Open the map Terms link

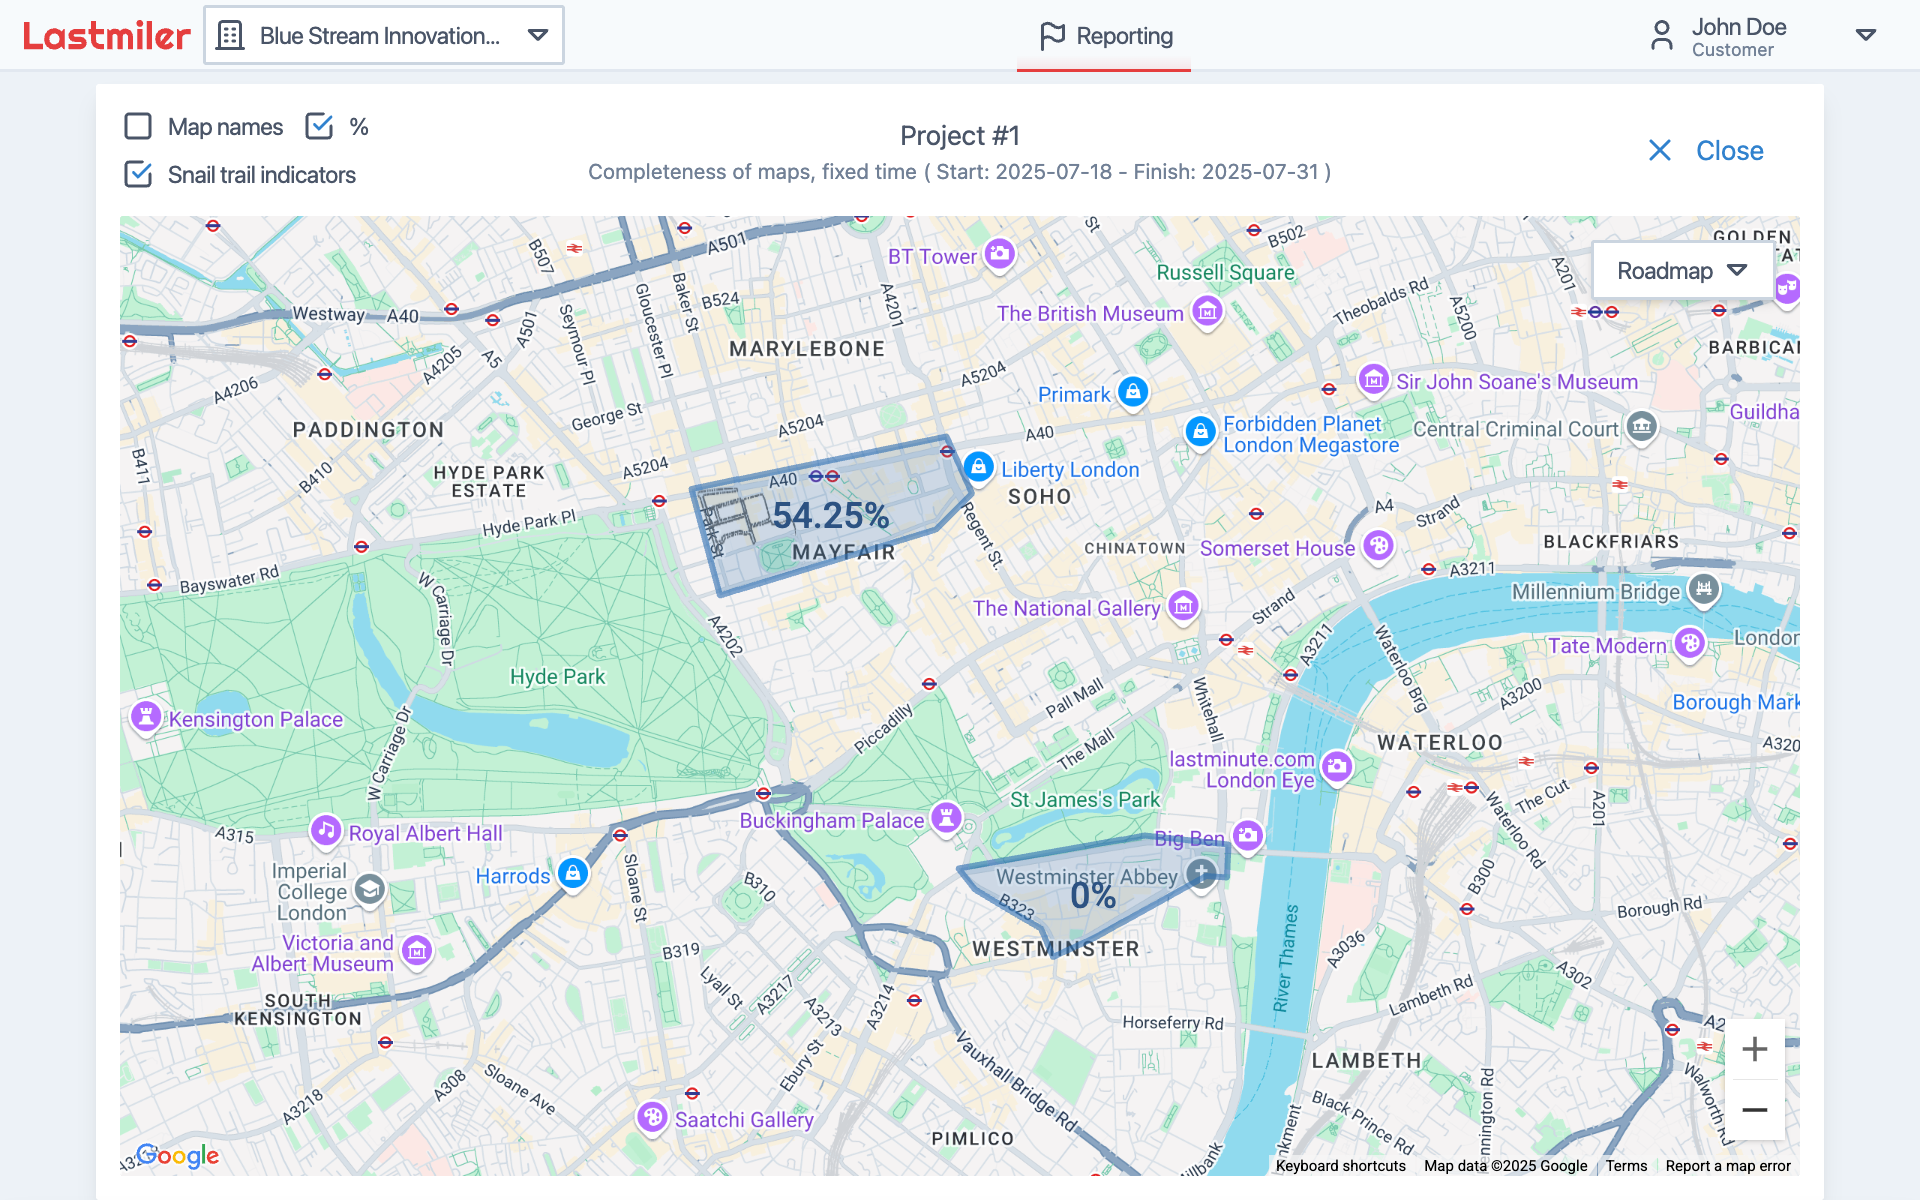click(x=1626, y=1166)
